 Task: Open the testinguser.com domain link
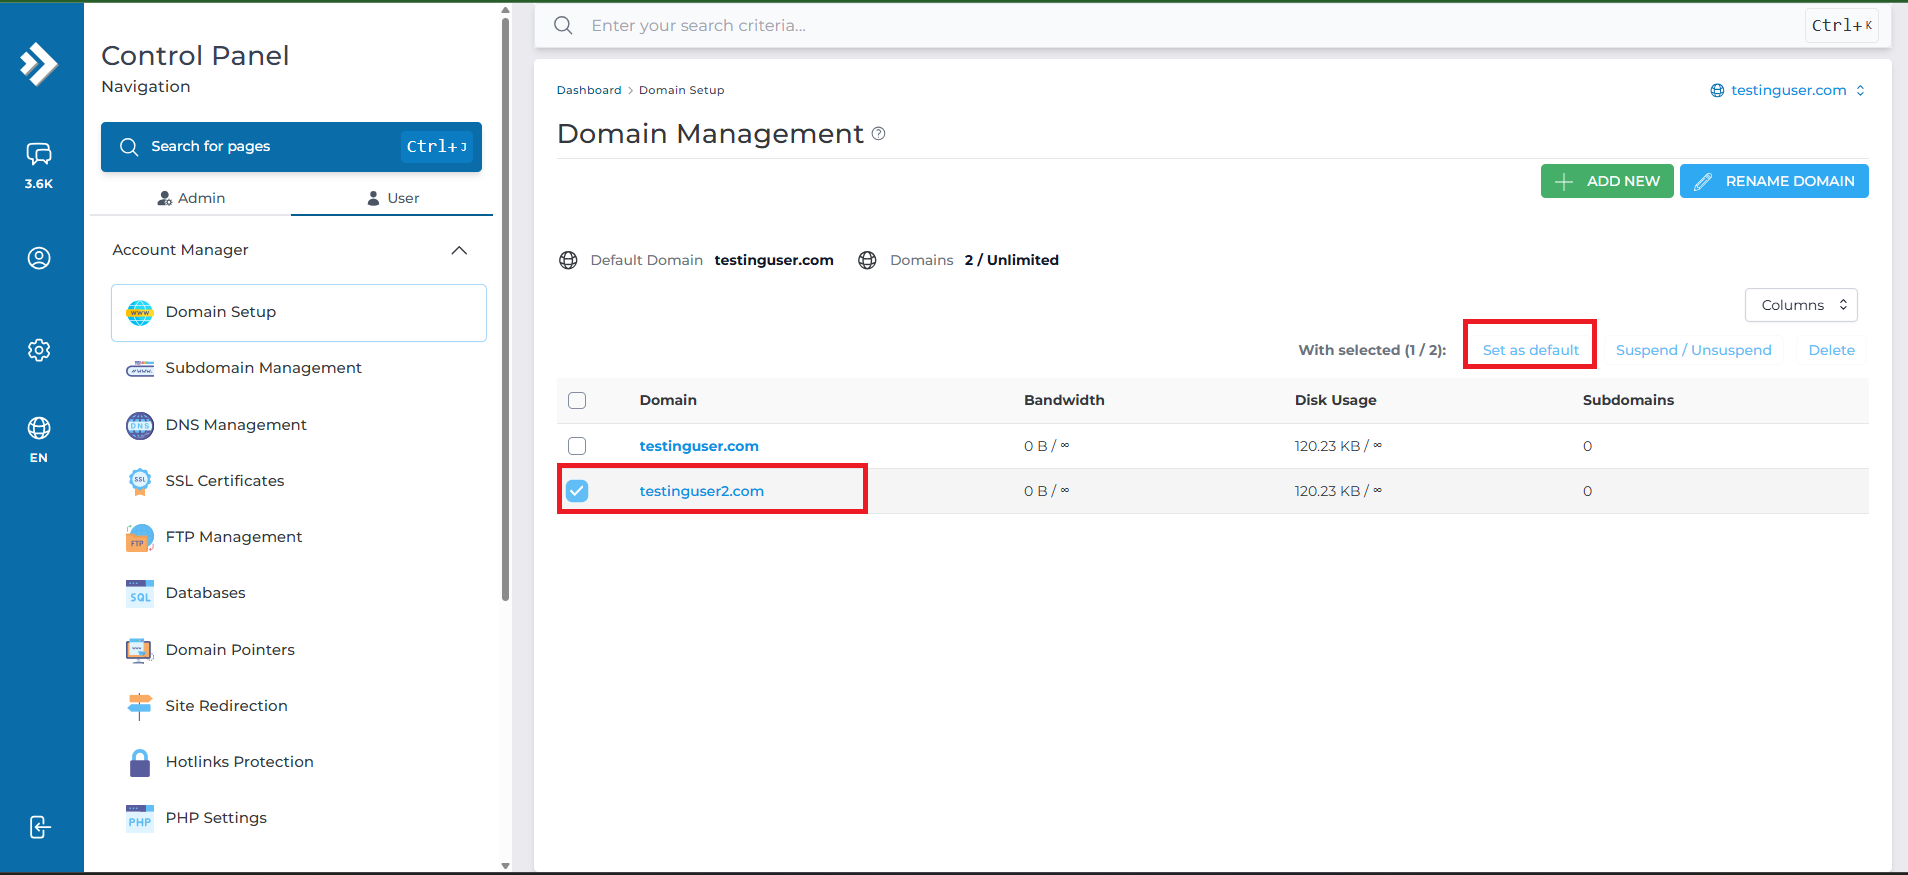click(699, 446)
